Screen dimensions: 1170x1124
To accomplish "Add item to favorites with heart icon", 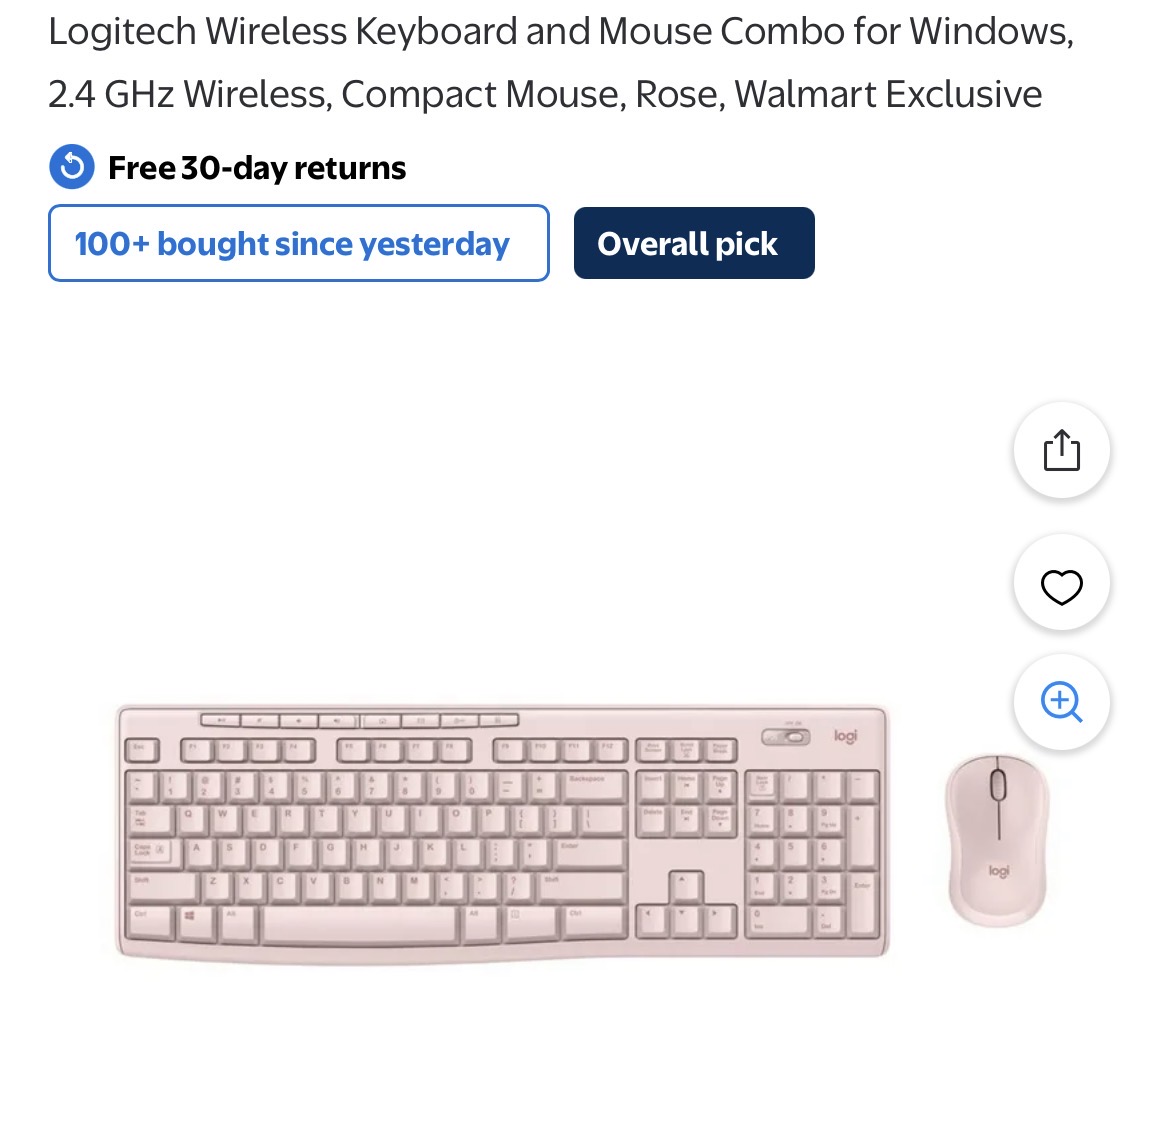I will tap(1061, 583).
